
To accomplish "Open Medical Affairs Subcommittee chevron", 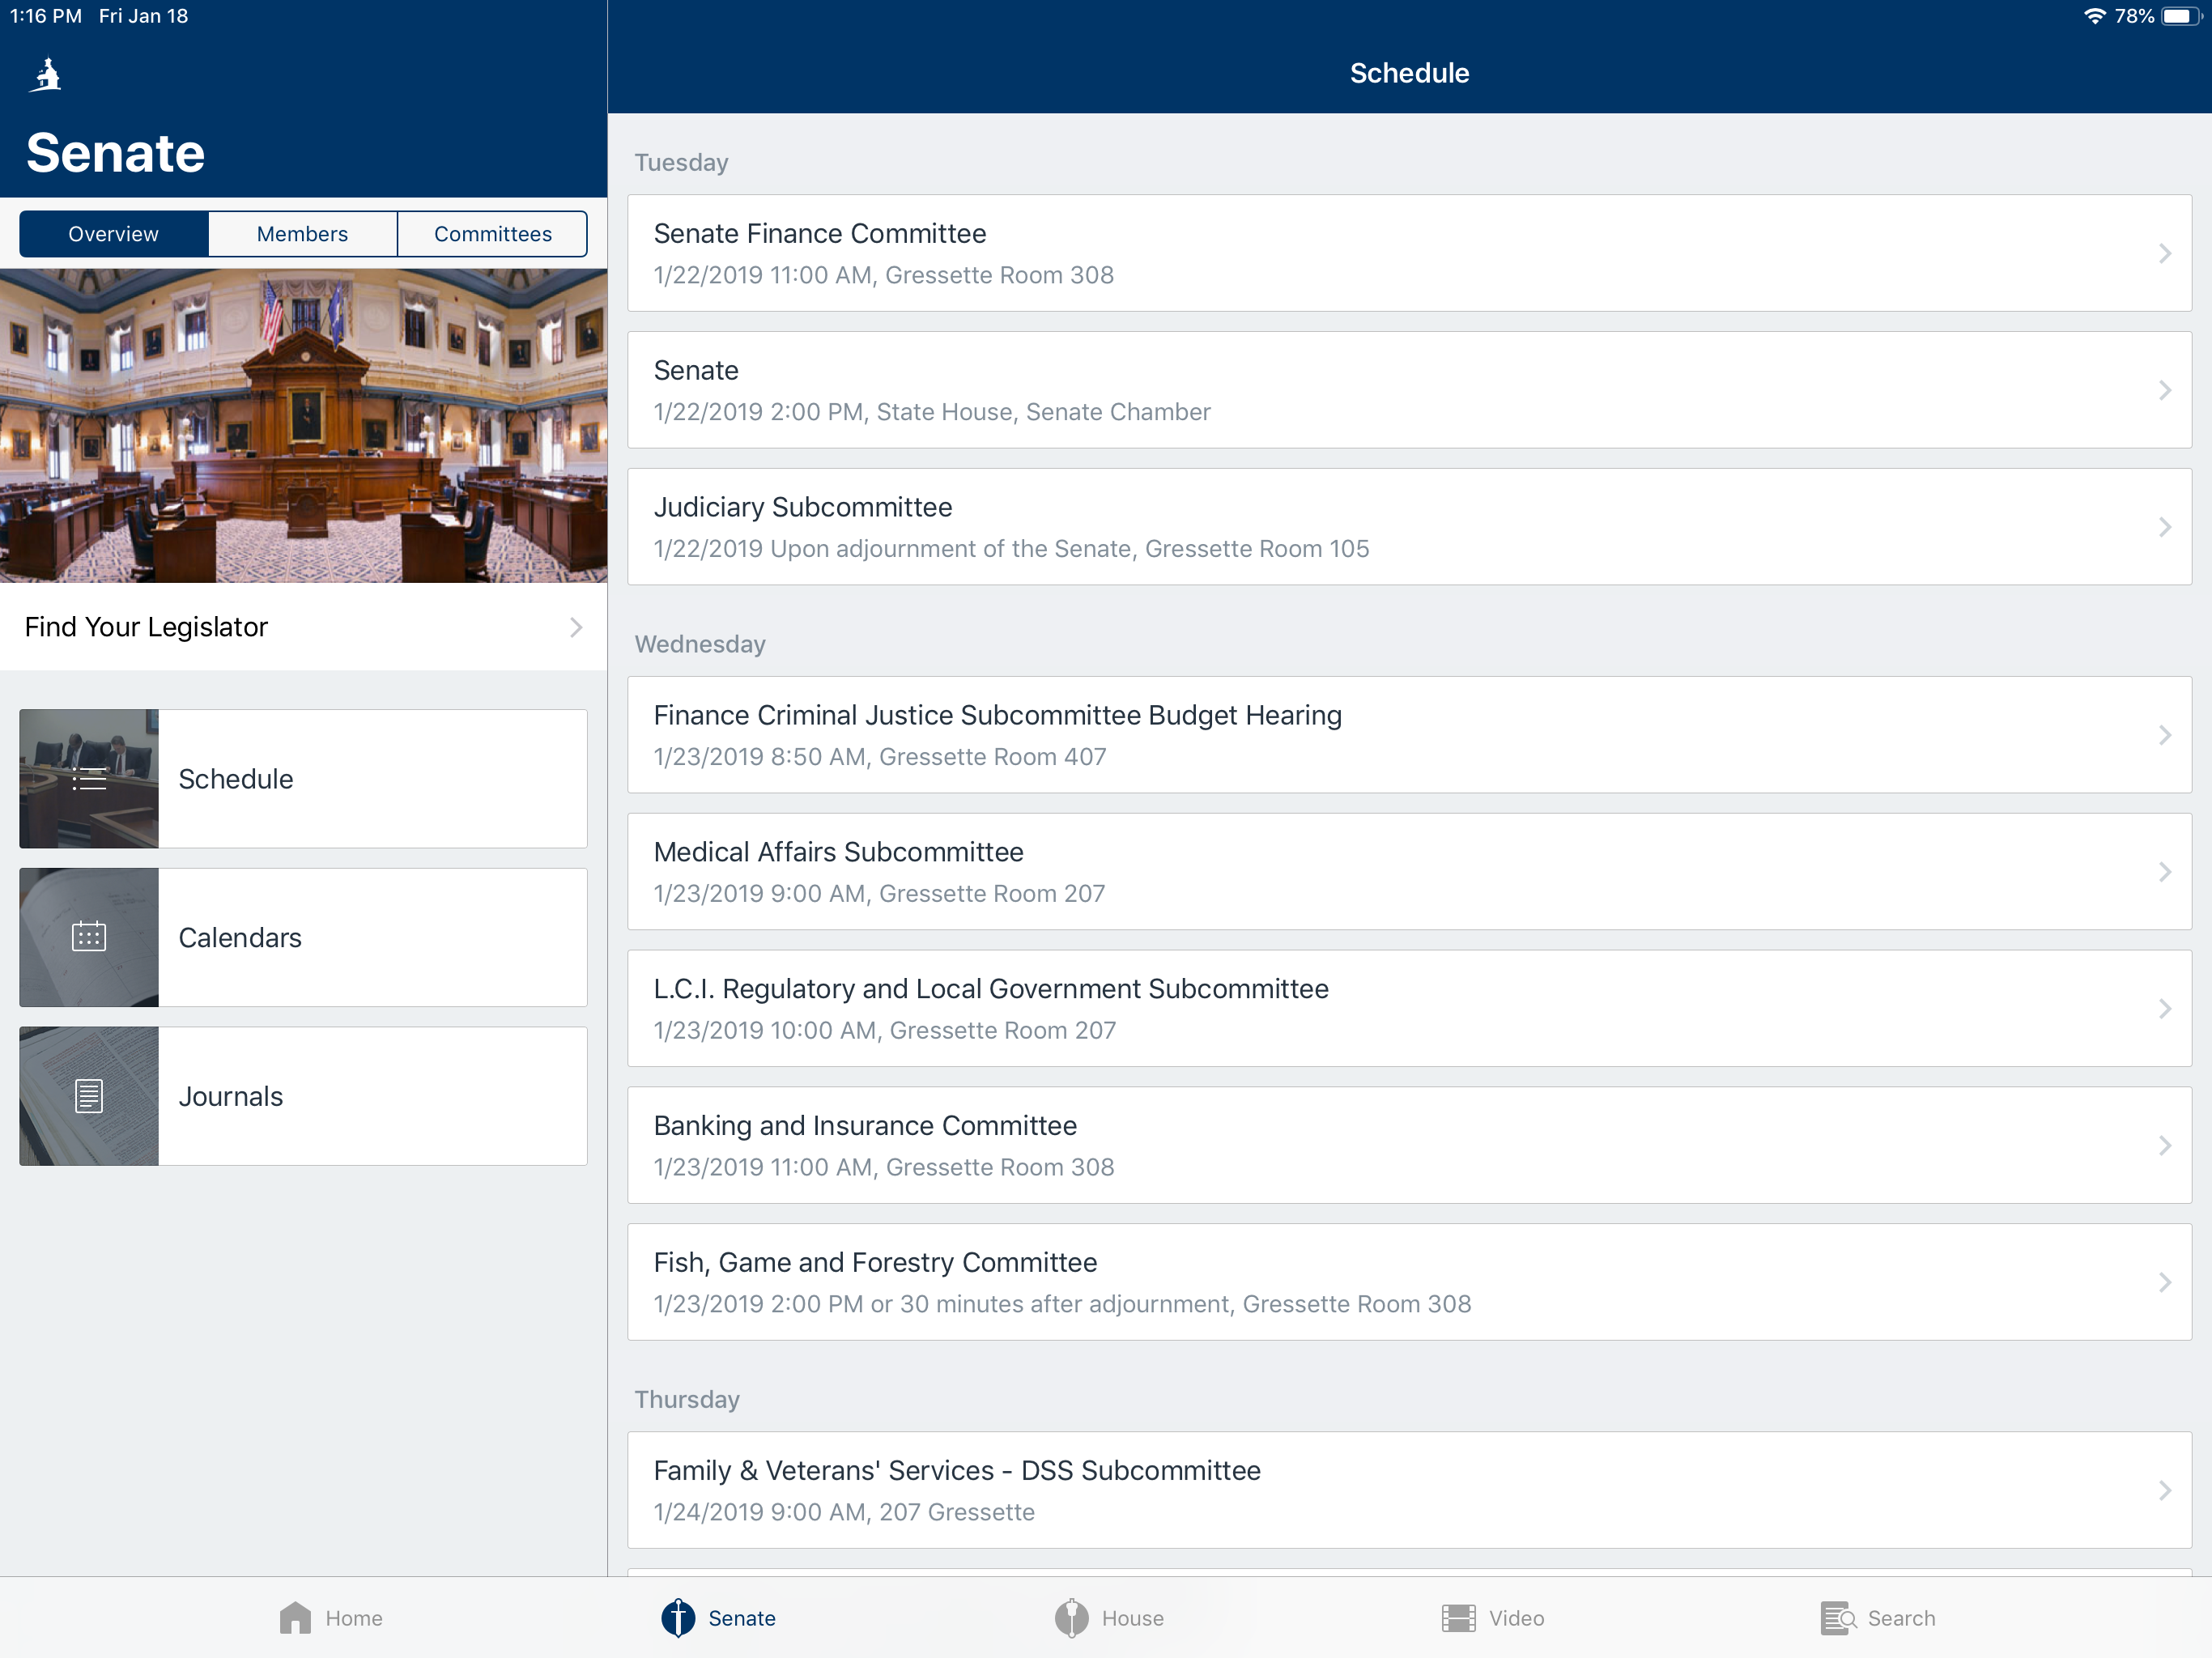I will (2165, 872).
